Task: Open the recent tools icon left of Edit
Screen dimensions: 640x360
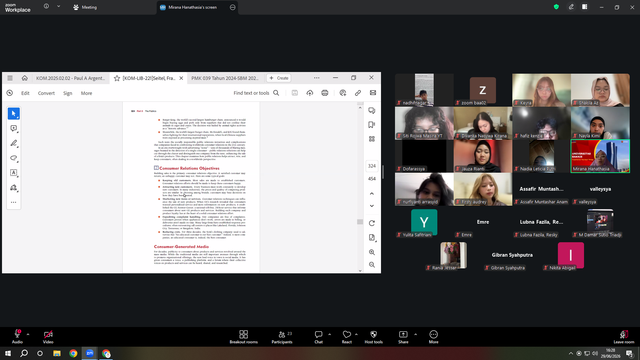Action: [10, 93]
